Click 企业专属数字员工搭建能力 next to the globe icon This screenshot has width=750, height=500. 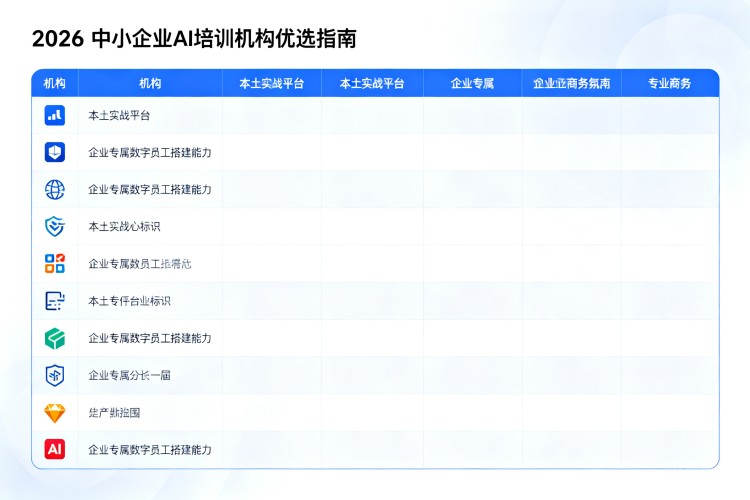pos(150,189)
